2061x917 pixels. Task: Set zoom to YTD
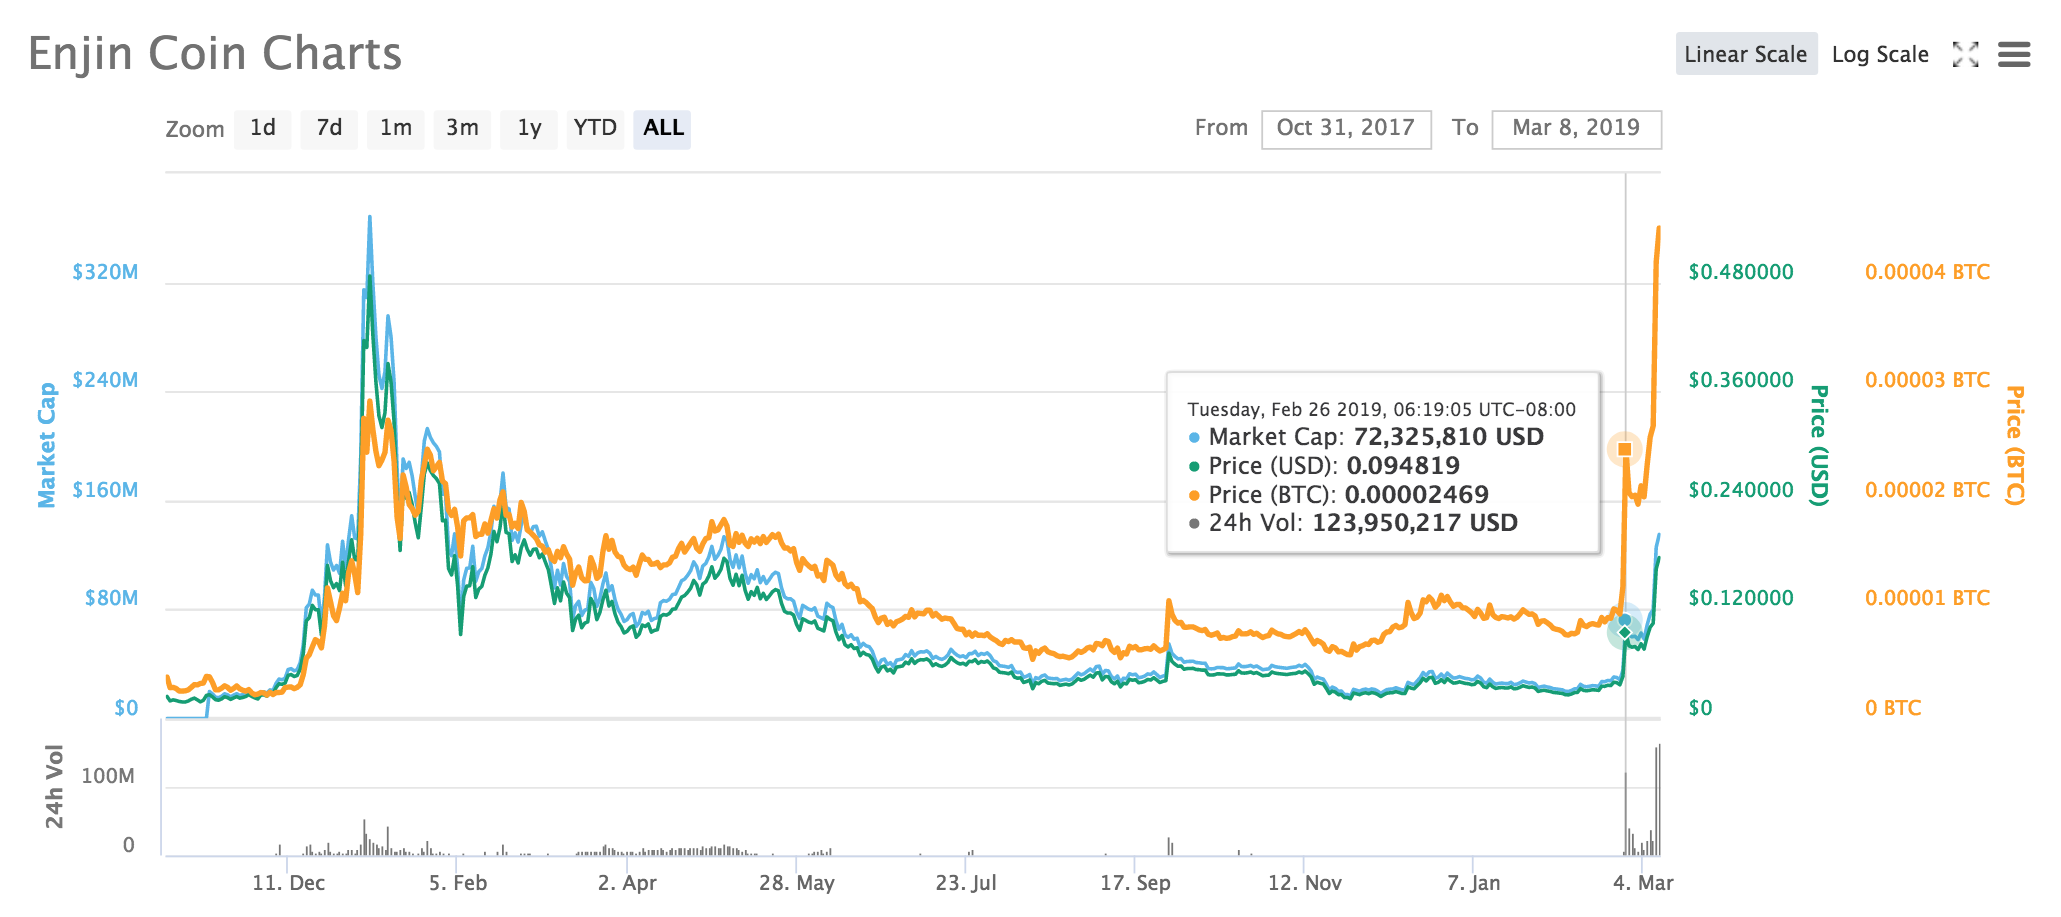click(x=595, y=128)
